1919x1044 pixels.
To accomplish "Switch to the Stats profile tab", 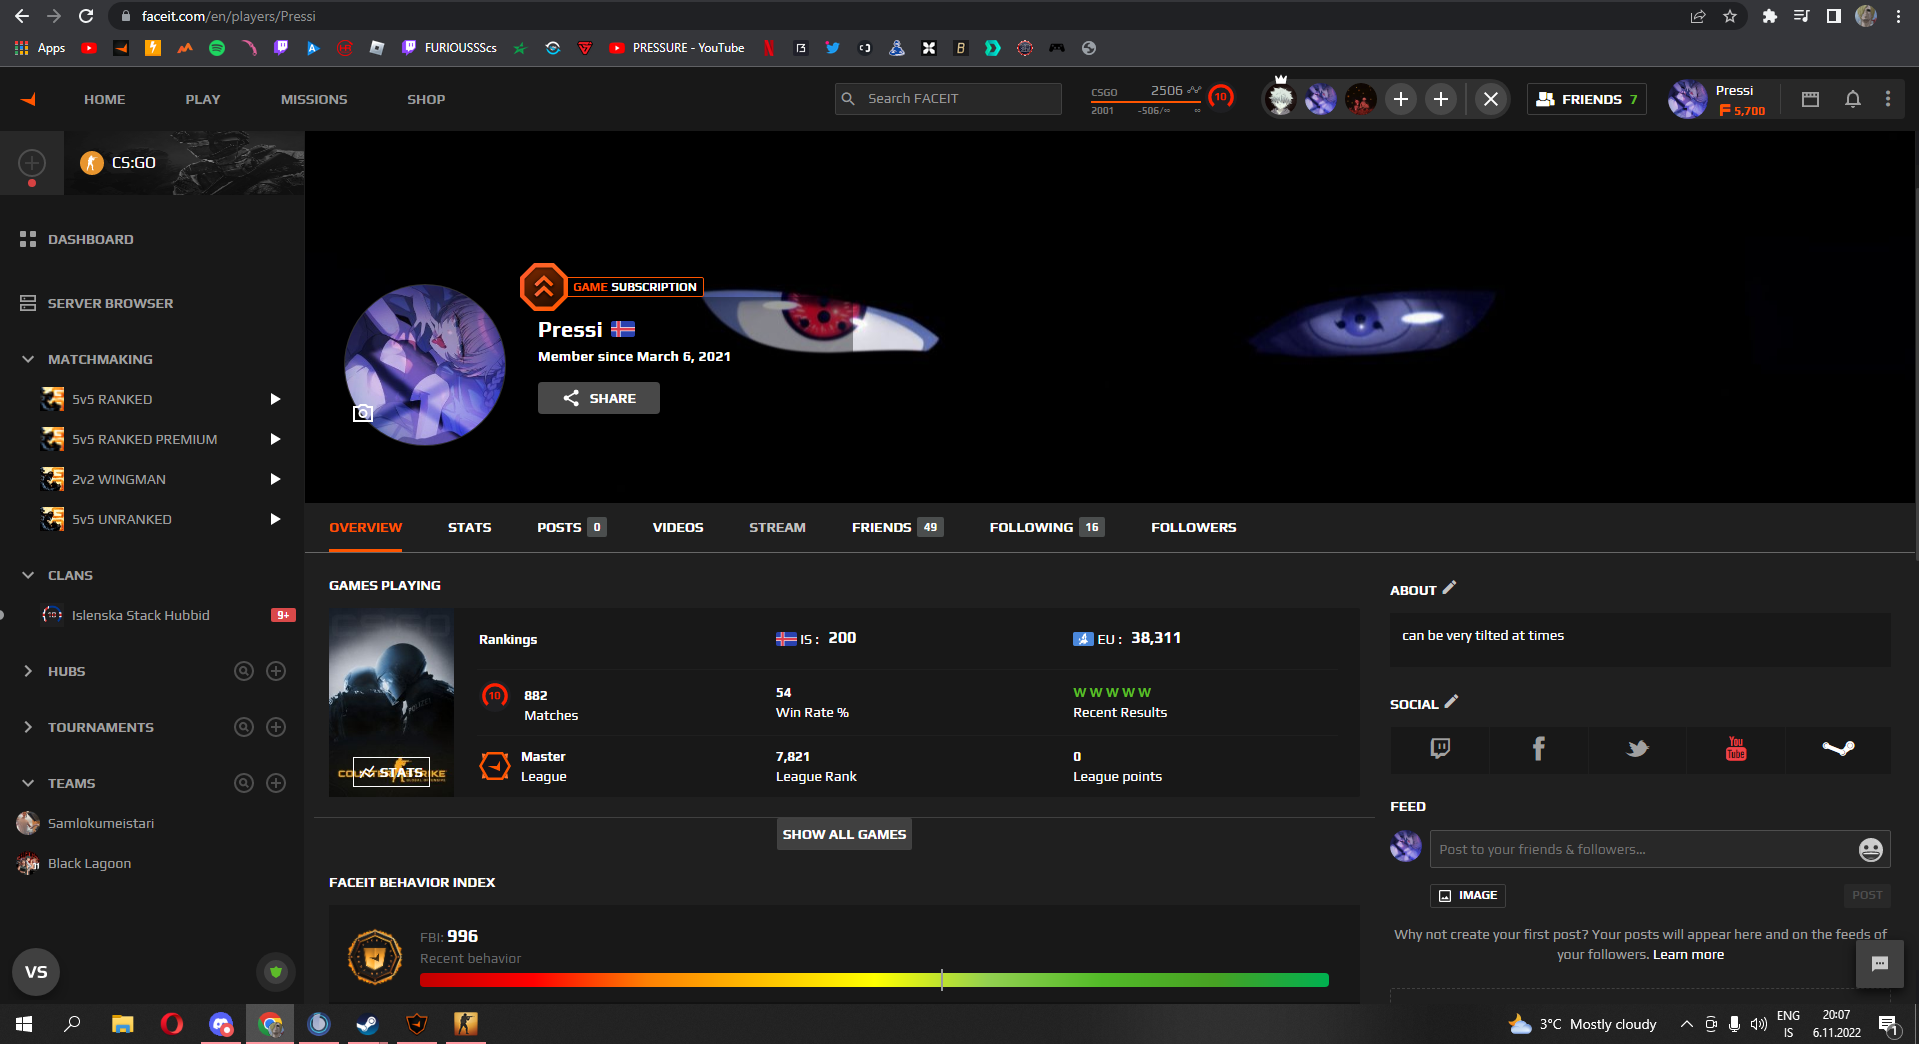I will [470, 527].
